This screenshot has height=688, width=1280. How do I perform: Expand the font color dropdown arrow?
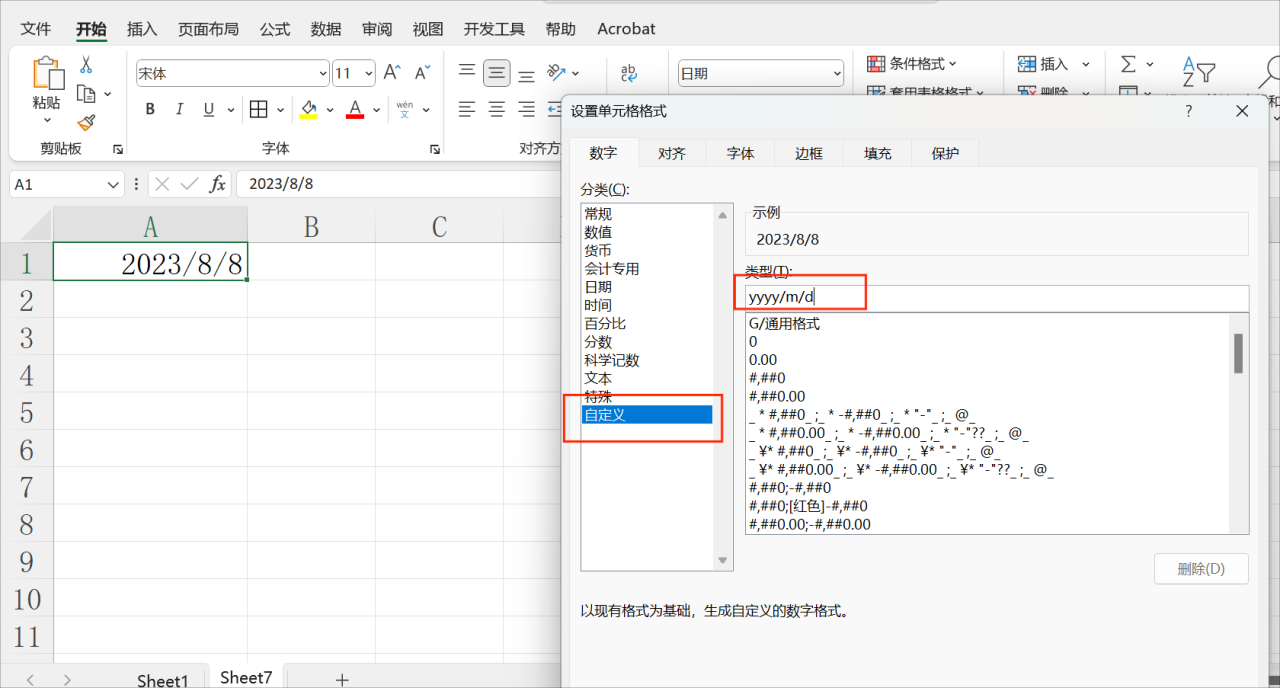tap(376, 110)
